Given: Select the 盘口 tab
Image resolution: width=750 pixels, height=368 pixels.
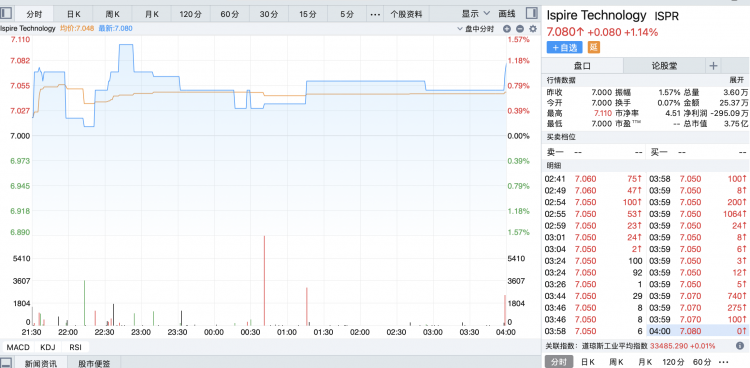Looking at the screenshot, I should point(582,66).
